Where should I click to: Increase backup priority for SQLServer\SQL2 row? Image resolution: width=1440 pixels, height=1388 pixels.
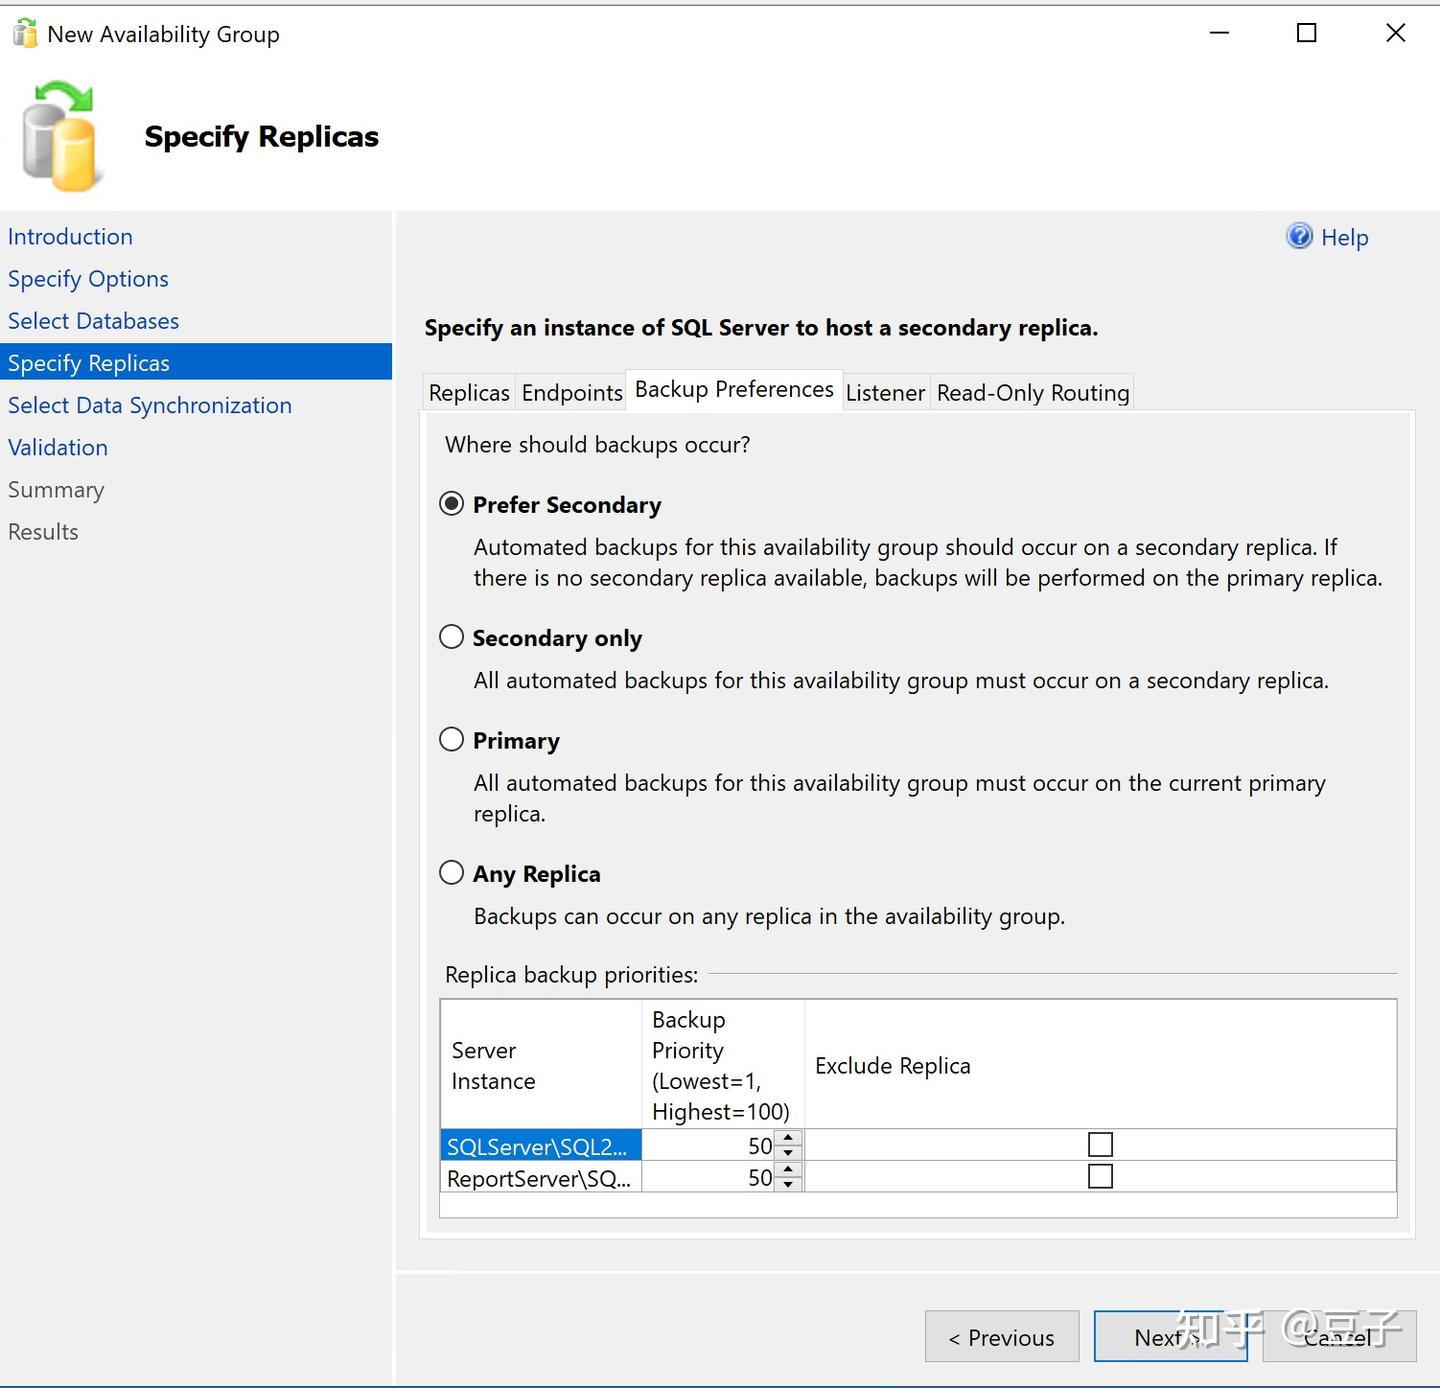[788, 1138]
